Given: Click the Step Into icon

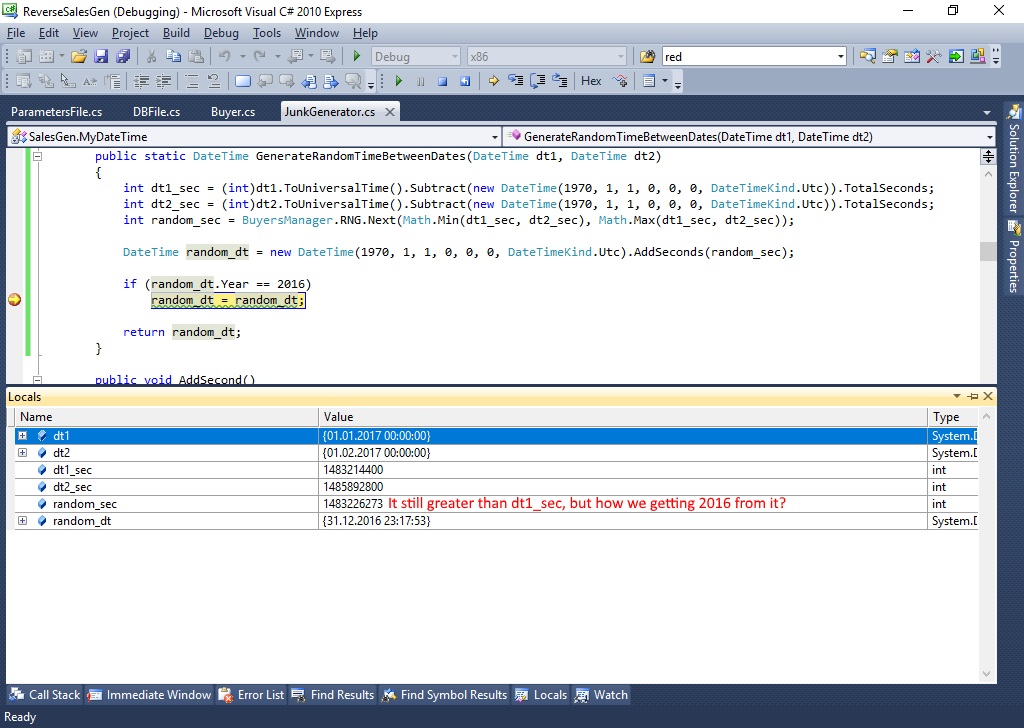Looking at the screenshot, I should coord(516,80).
